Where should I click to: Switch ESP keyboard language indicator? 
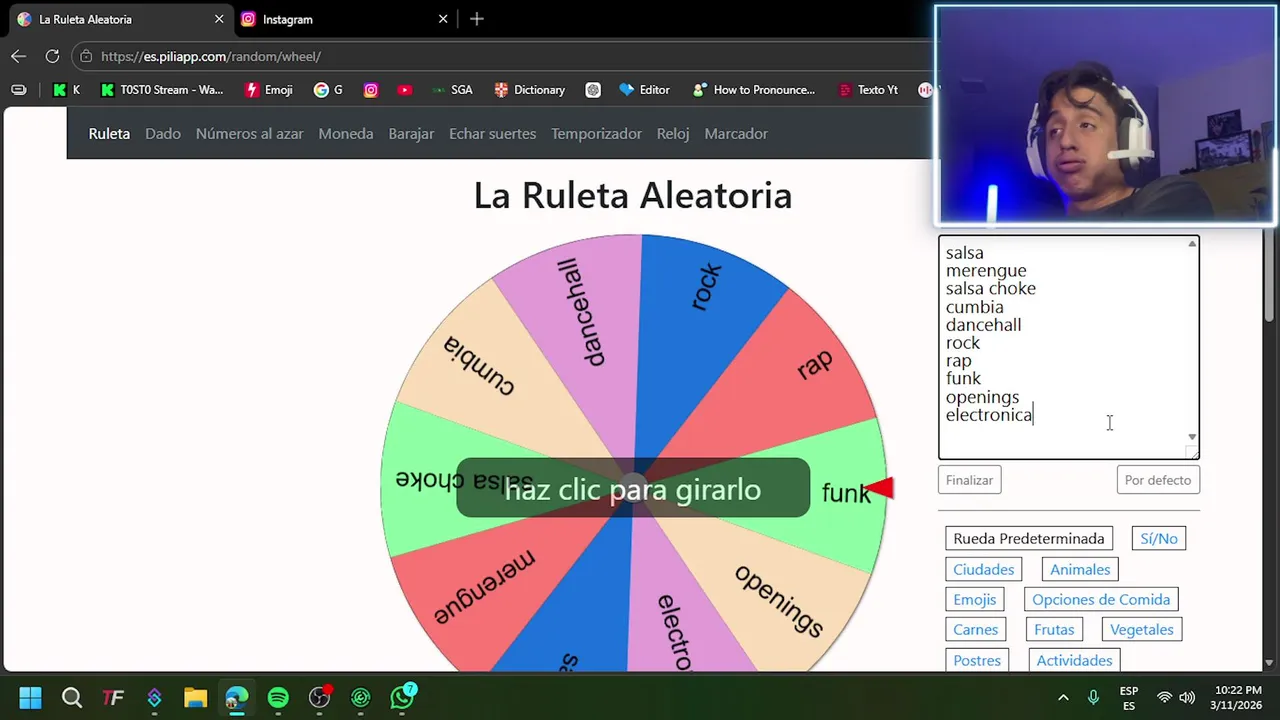pyautogui.click(x=1129, y=698)
